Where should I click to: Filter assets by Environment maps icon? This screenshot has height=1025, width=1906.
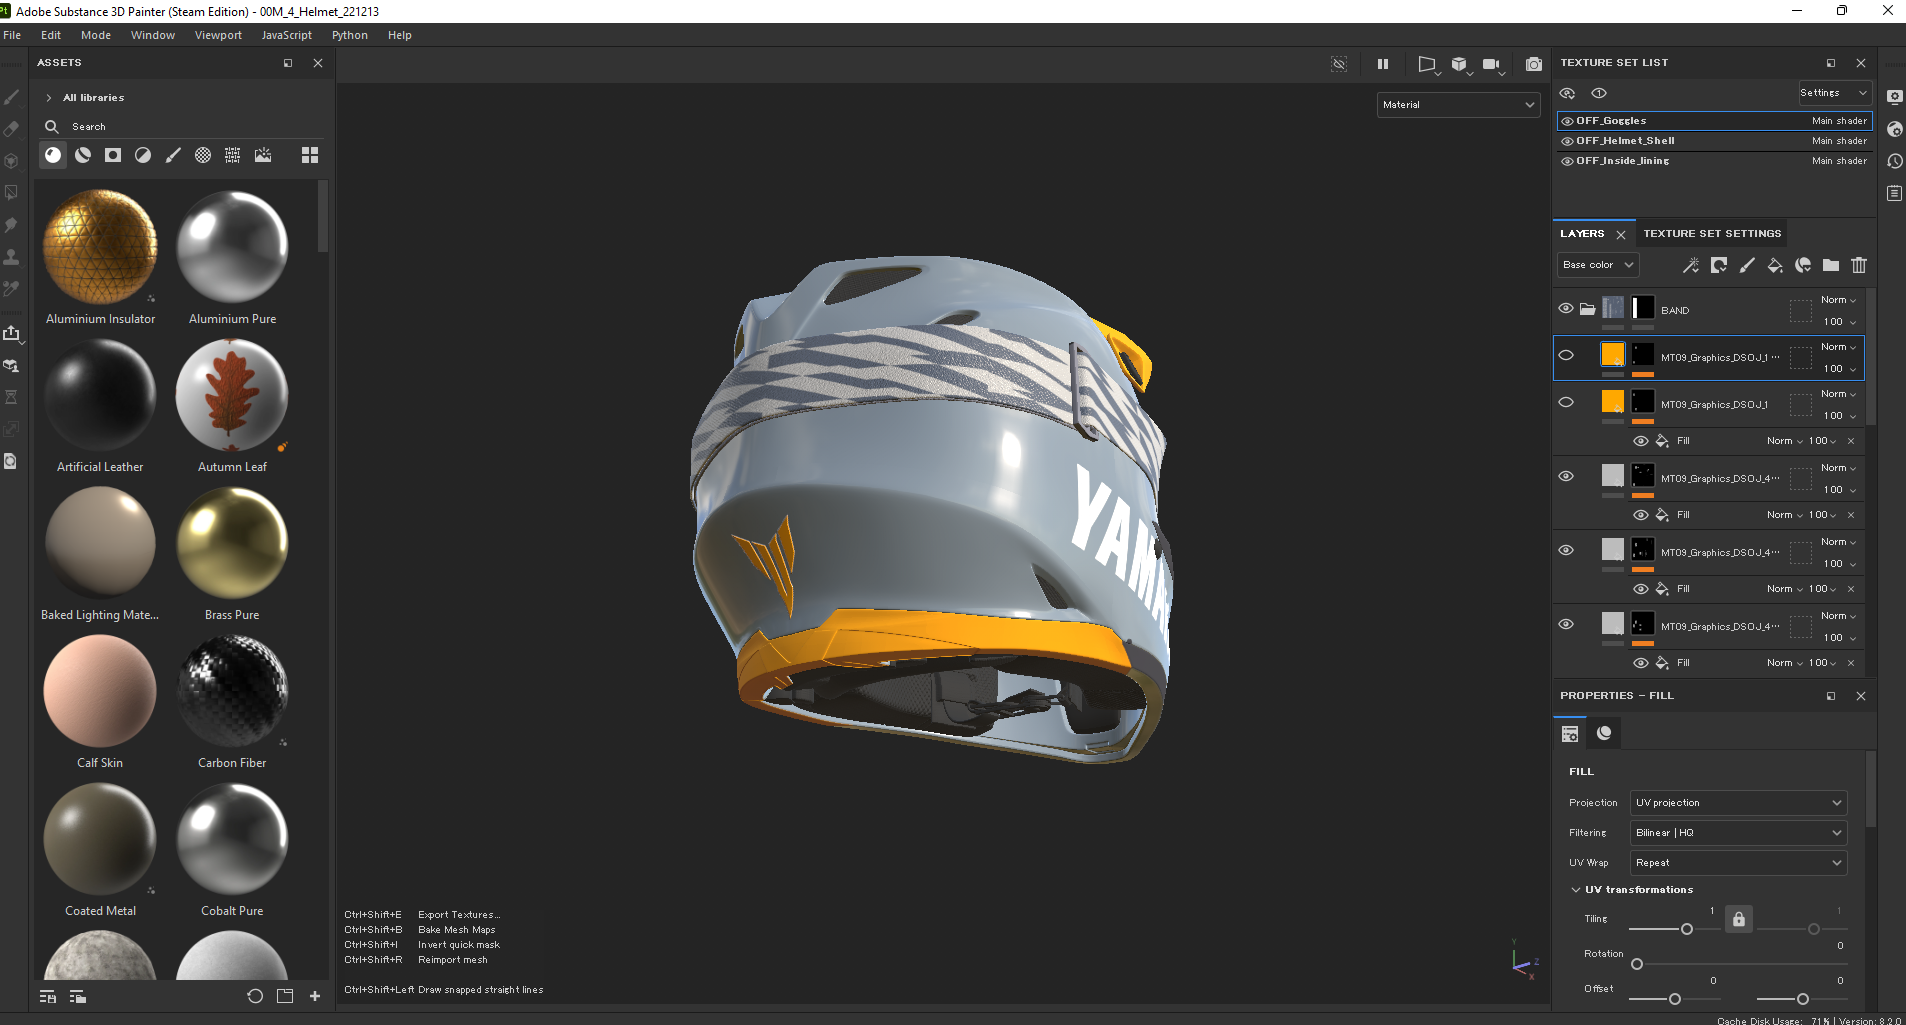coord(263,155)
